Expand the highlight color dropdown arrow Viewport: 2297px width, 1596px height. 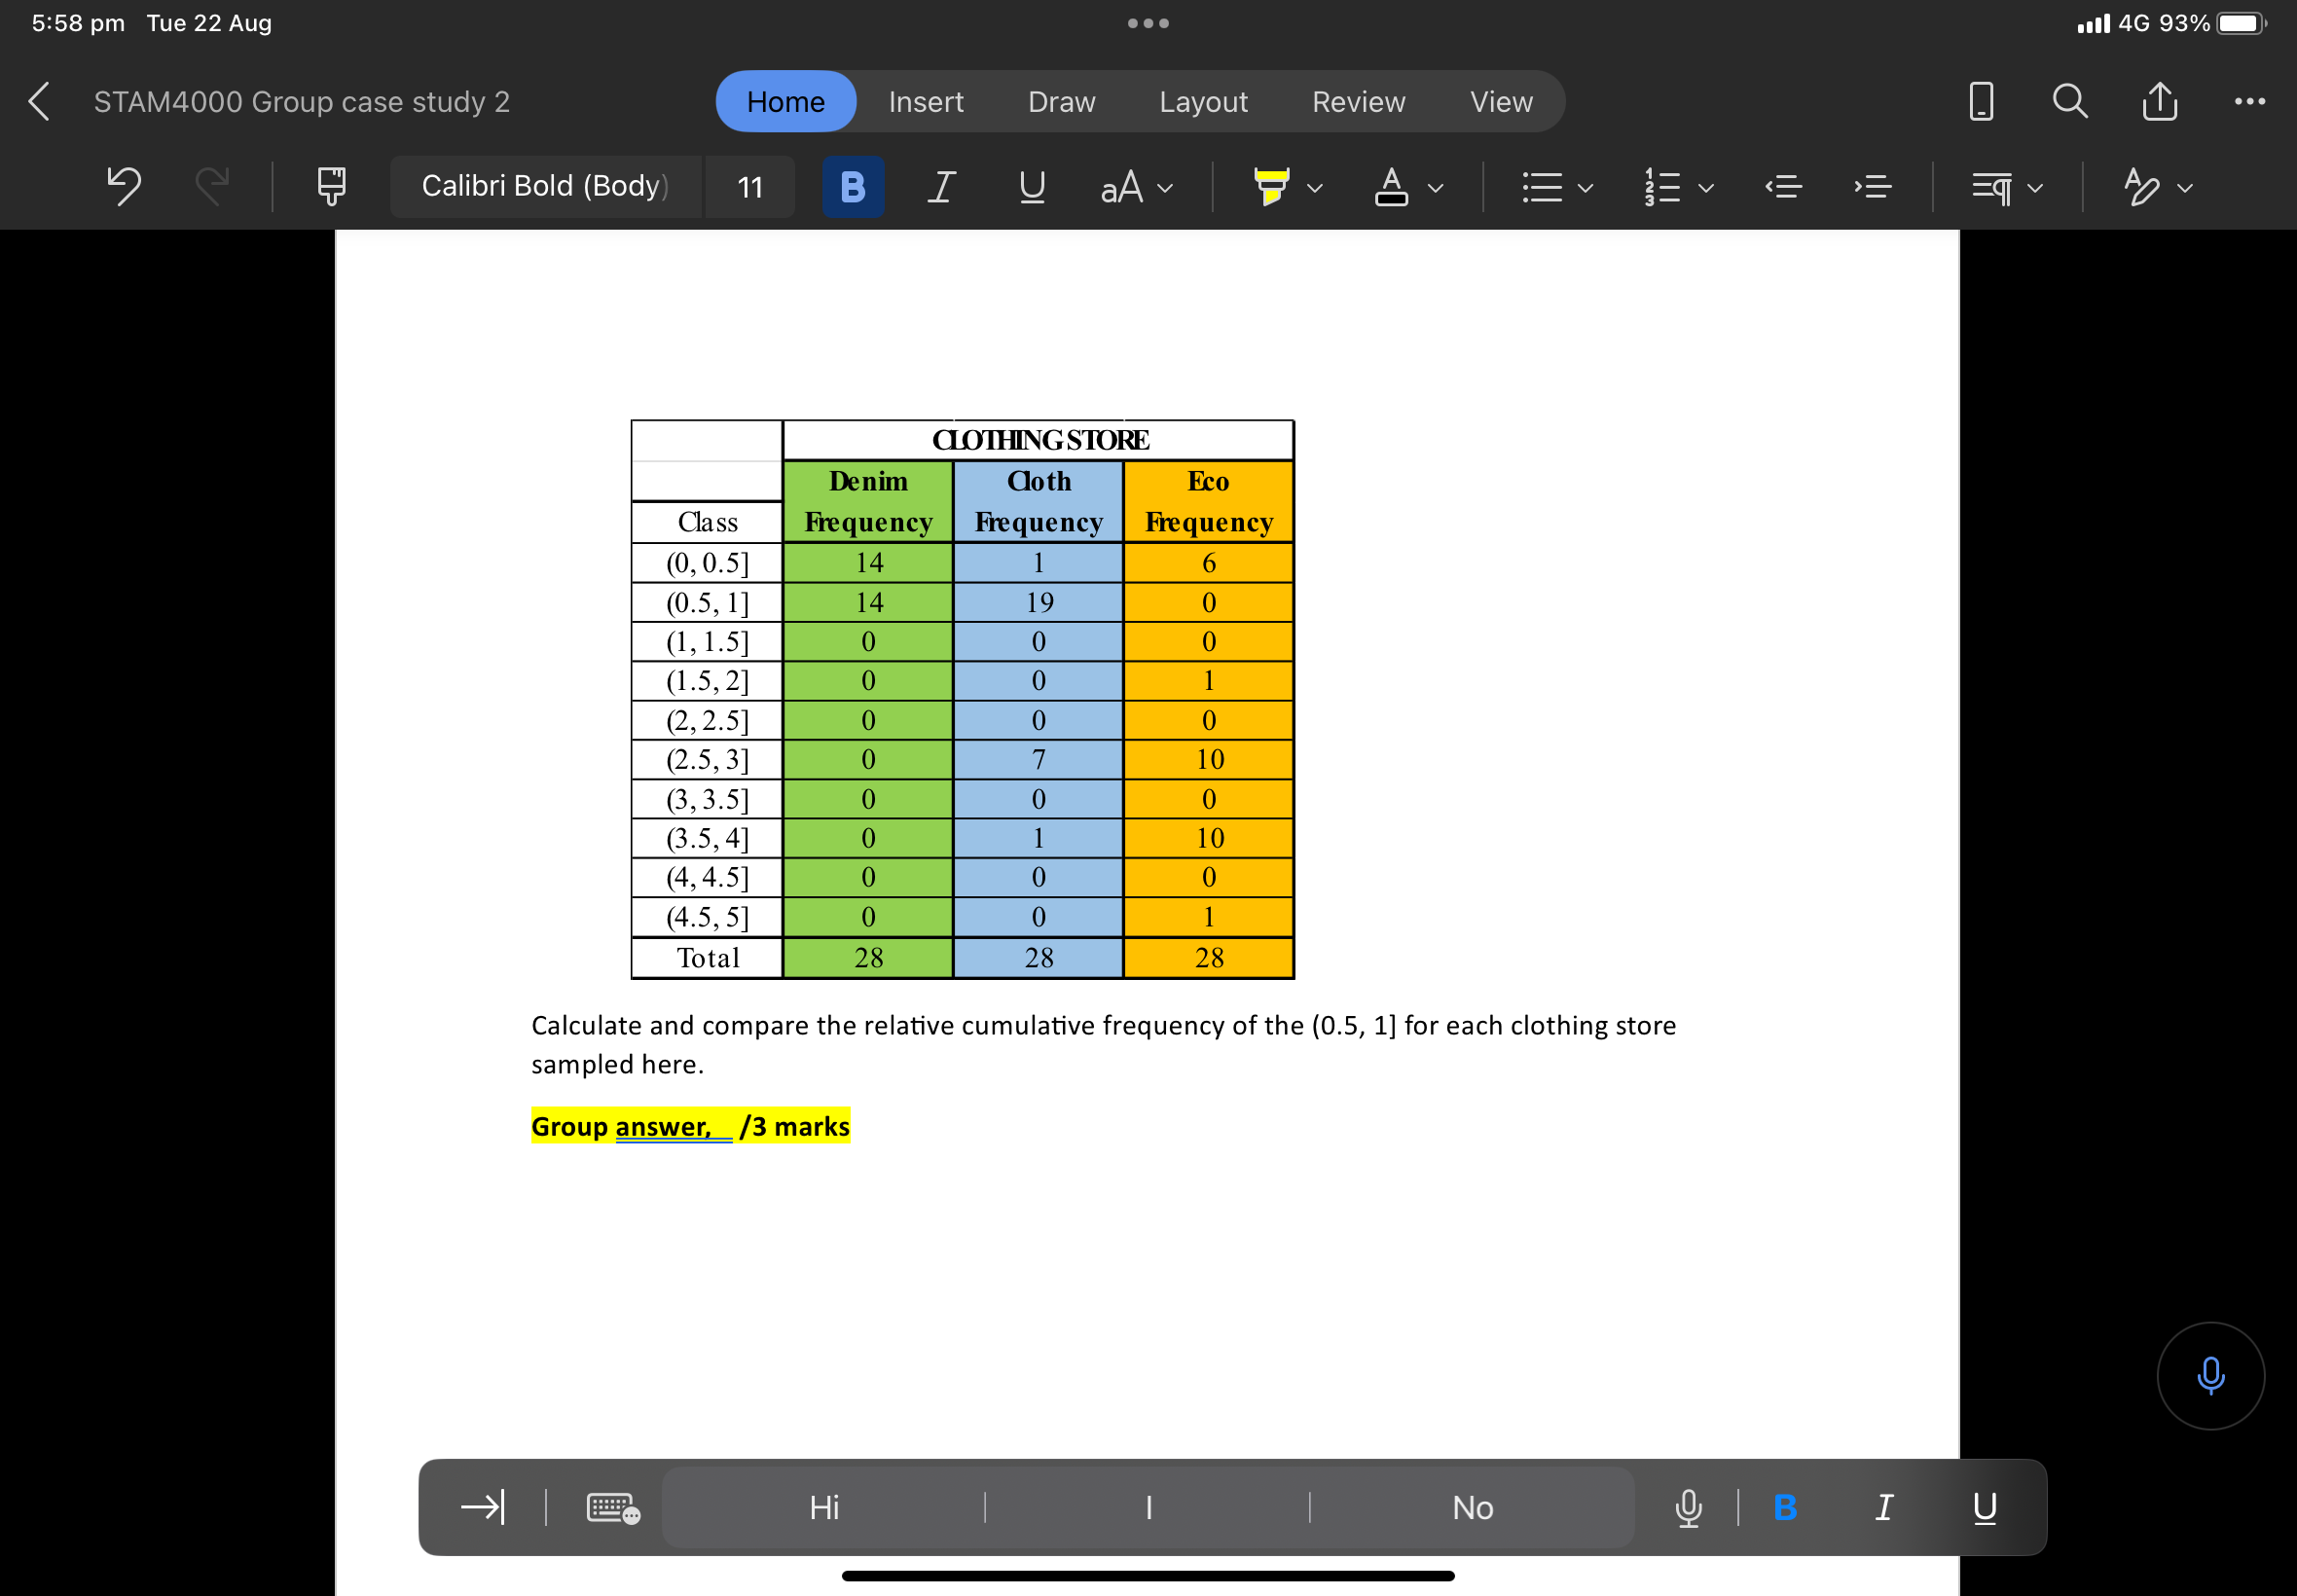[x=1315, y=188]
